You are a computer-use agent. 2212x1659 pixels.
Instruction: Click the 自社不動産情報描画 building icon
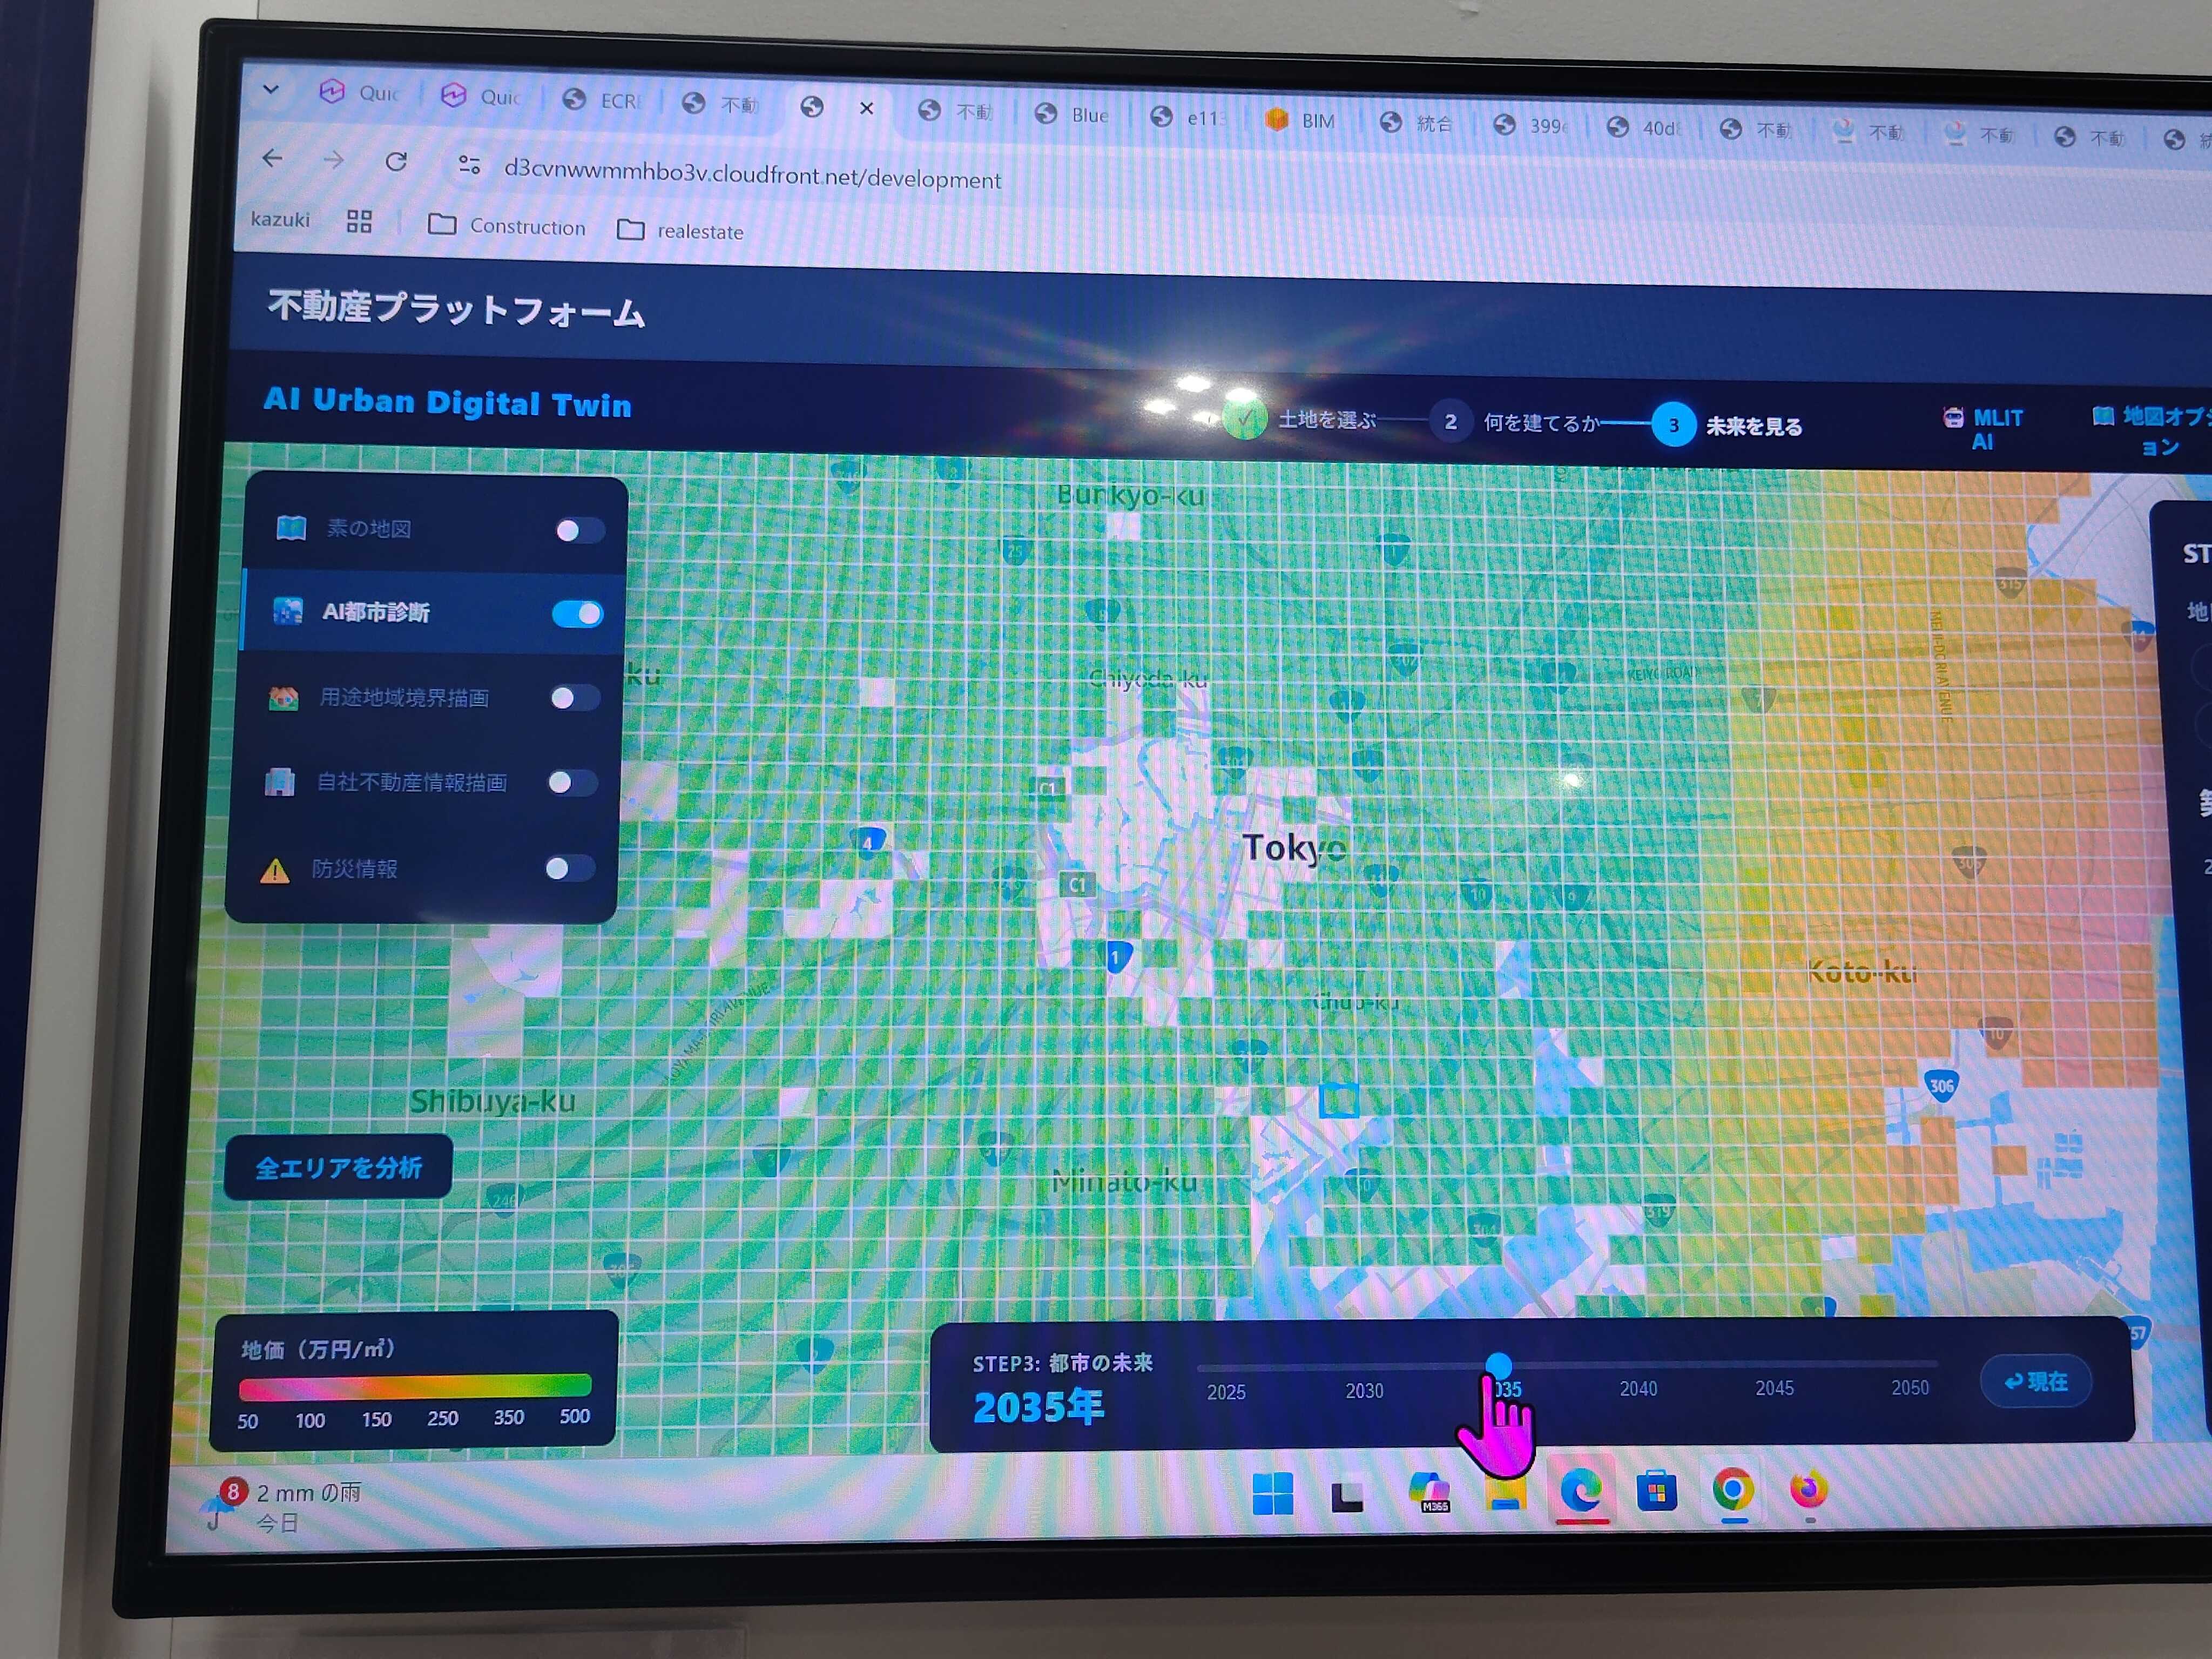click(x=280, y=782)
